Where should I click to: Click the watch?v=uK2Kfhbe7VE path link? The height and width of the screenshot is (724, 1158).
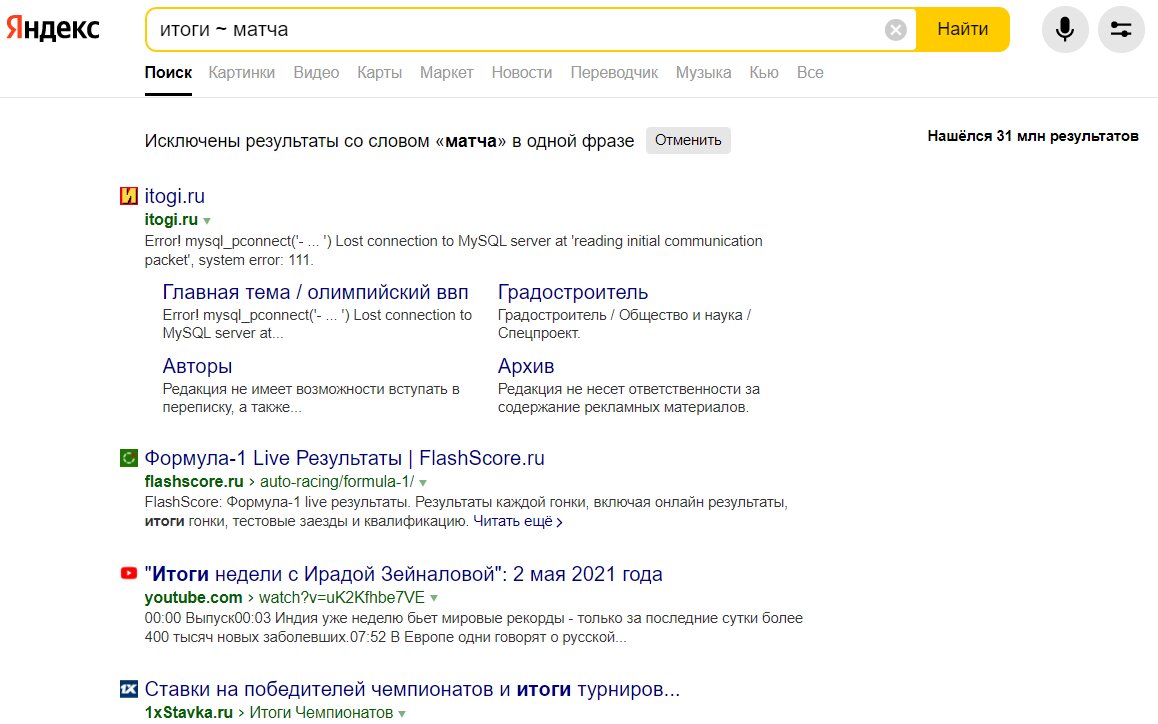pyautogui.click(x=342, y=597)
